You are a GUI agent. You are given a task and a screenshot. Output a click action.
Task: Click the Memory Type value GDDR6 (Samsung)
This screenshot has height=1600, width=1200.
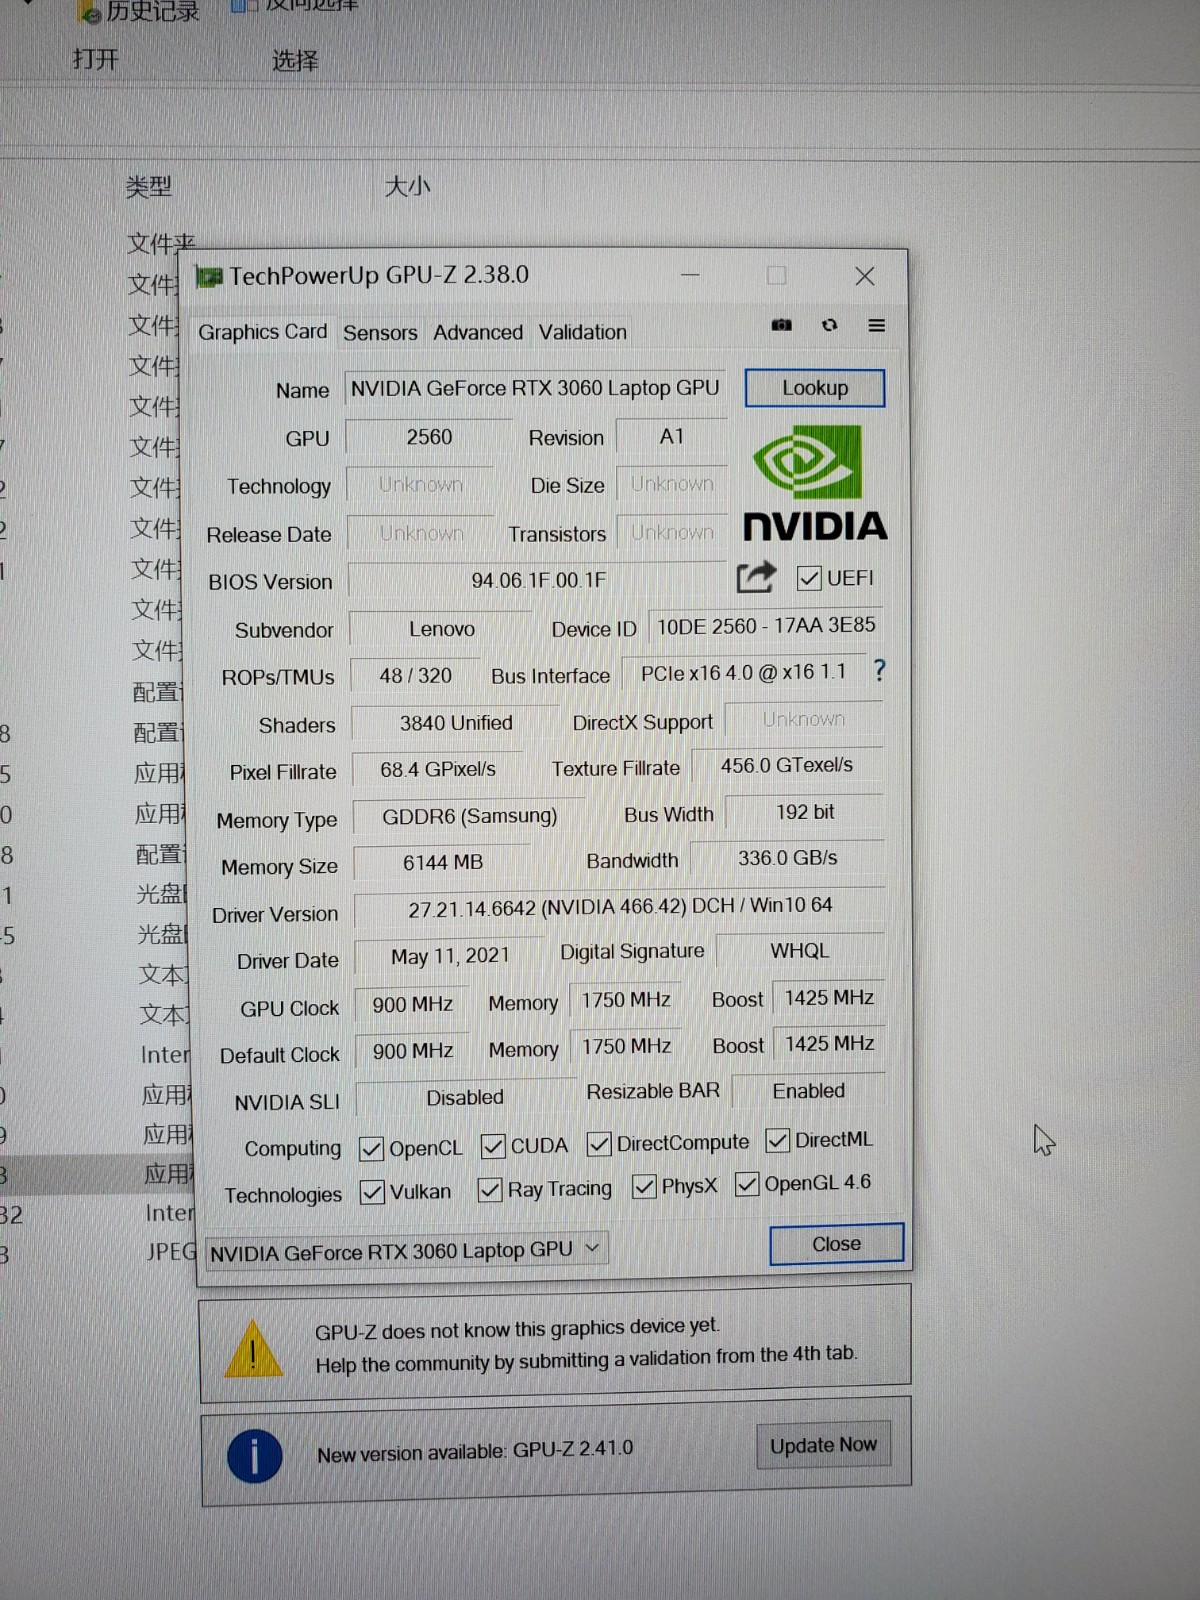pyautogui.click(x=470, y=816)
